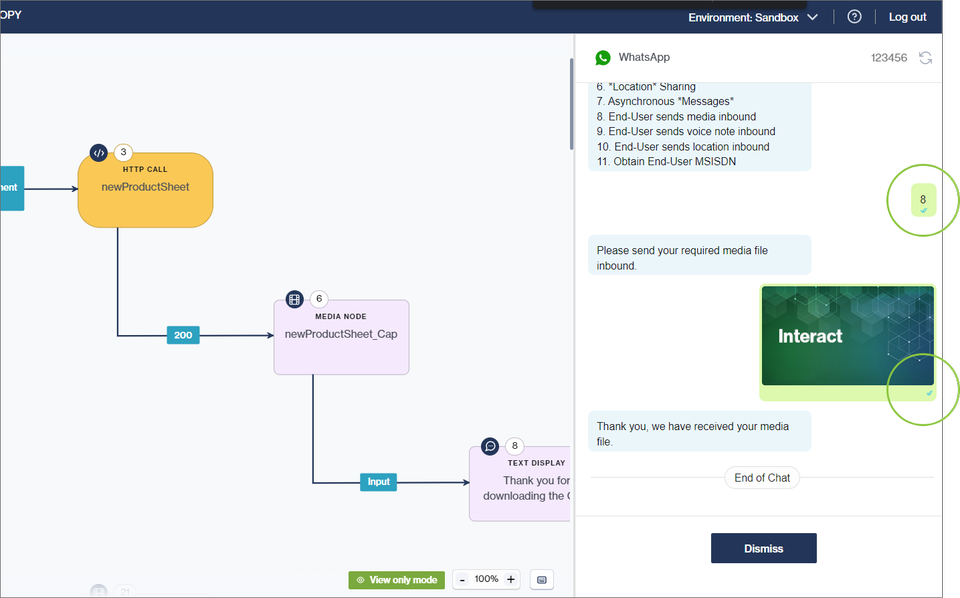Click the 200 connector label

[183, 336]
